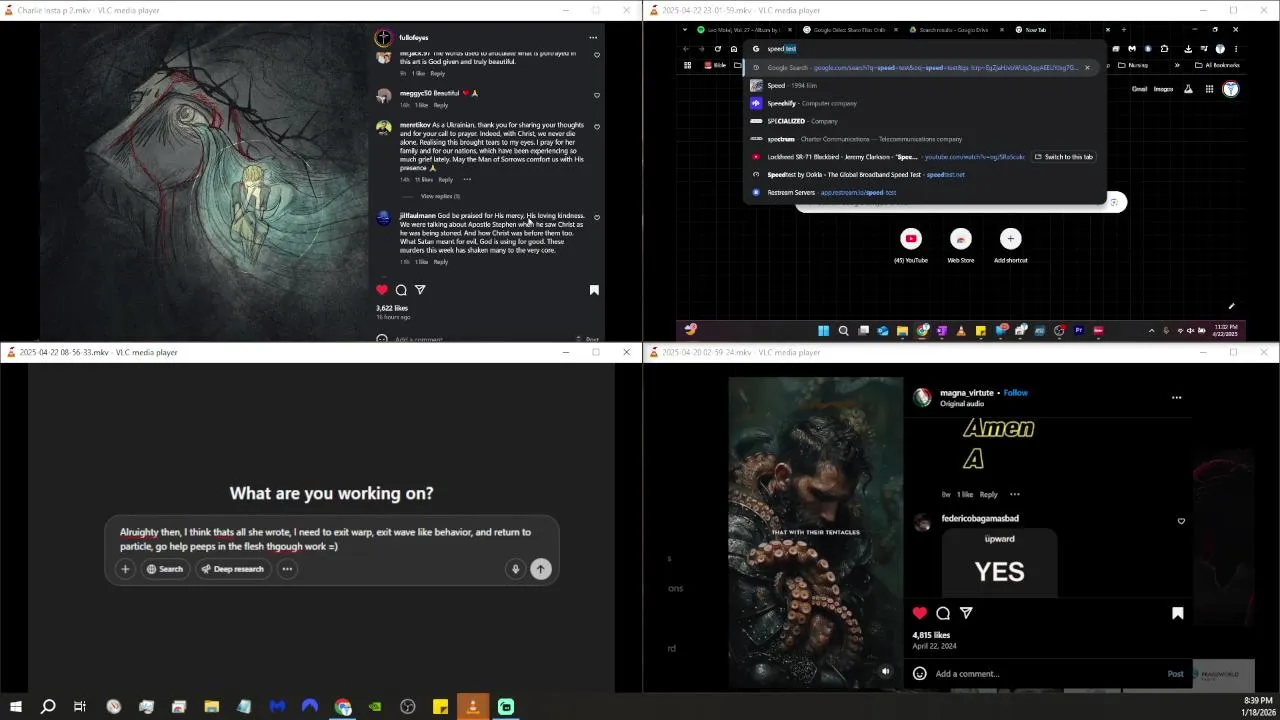Click bookmark icon on magna_virtute post
Image resolution: width=1280 pixels, height=720 pixels.
pos(1178,613)
